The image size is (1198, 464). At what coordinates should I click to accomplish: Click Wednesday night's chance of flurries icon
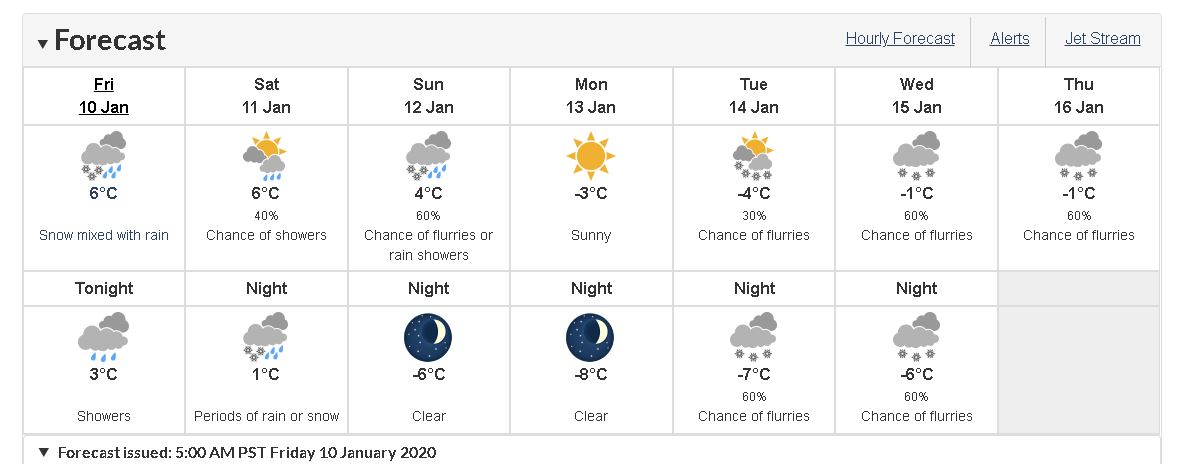pos(916,336)
